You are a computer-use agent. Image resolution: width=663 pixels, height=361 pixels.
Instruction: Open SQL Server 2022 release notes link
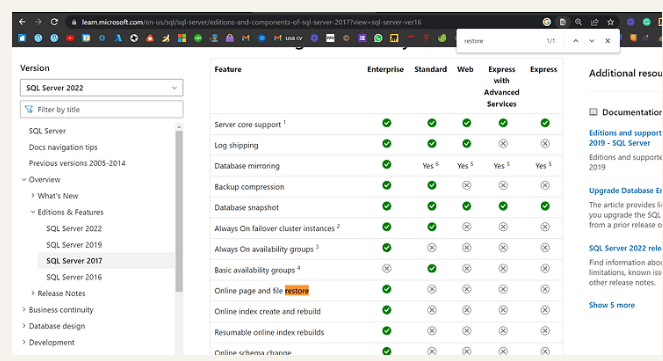625,248
